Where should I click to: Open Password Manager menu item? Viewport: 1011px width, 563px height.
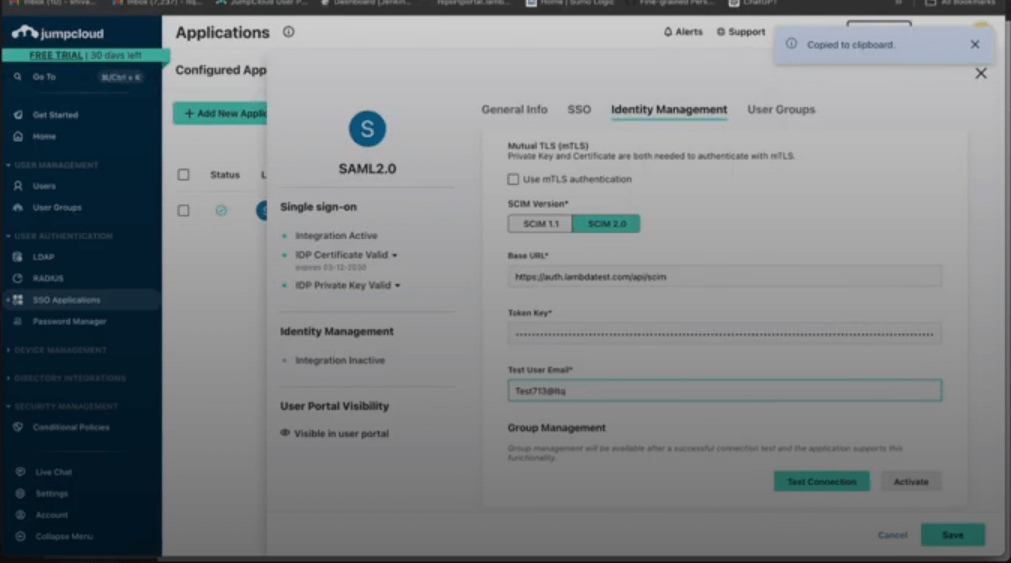click(x=70, y=321)
